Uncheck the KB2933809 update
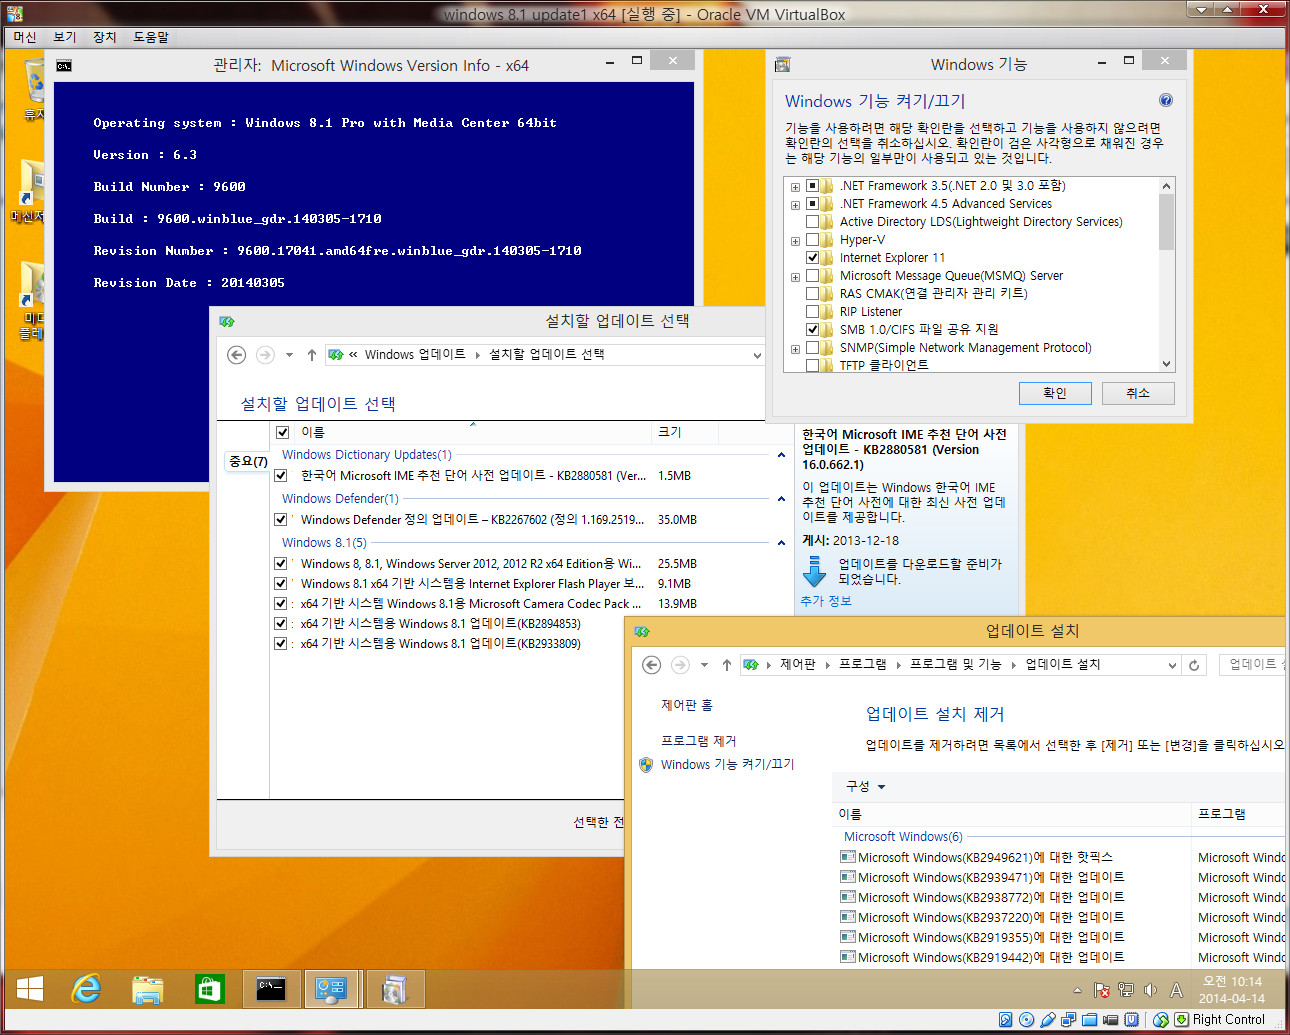 (281, 644)
